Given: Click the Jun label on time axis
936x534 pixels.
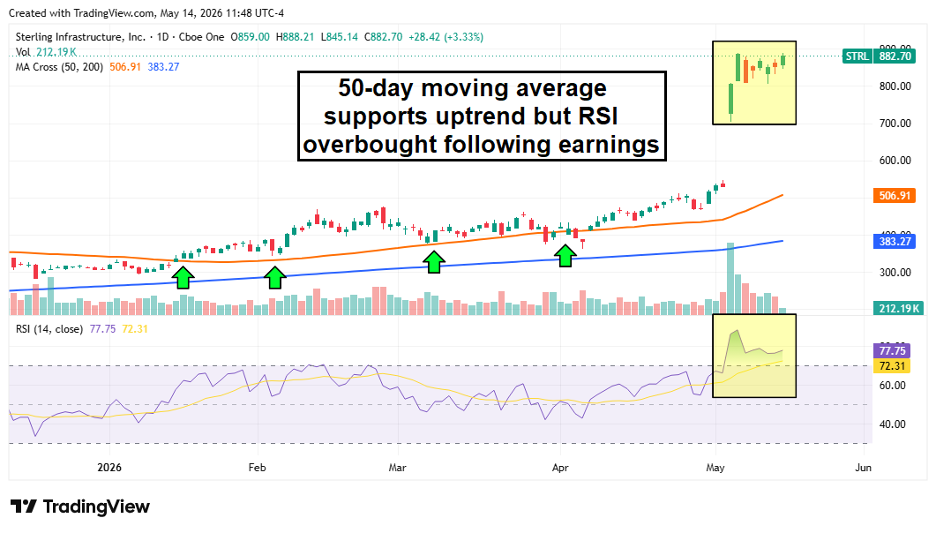Looking at the screenshot, I should [x=863, y=467].
